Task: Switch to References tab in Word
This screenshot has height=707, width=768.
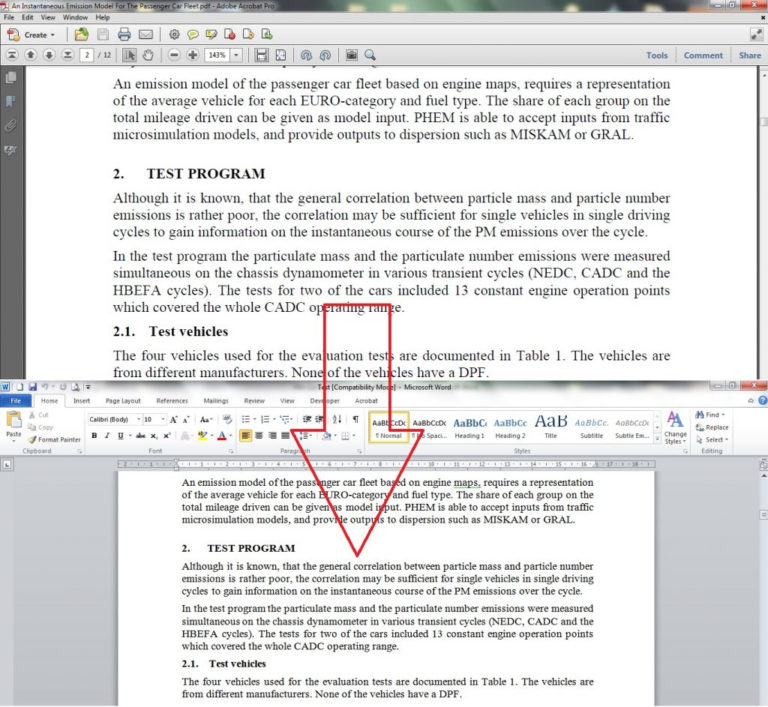Action: click(172, 401)
